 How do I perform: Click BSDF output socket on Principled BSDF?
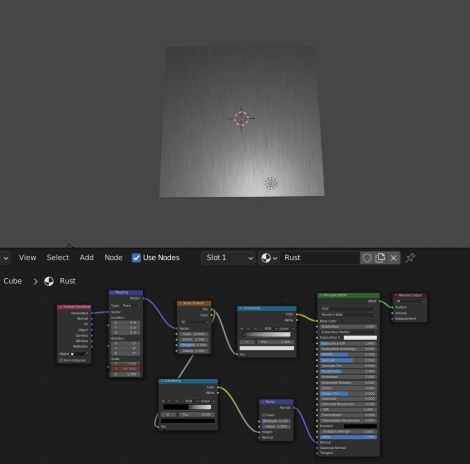(380, 301)
